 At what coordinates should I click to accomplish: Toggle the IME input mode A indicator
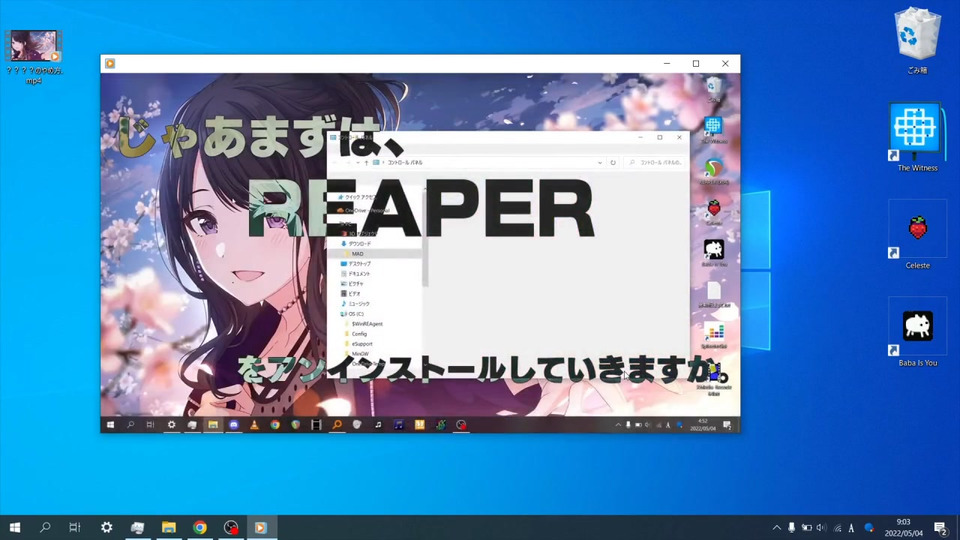pos(852,527)
